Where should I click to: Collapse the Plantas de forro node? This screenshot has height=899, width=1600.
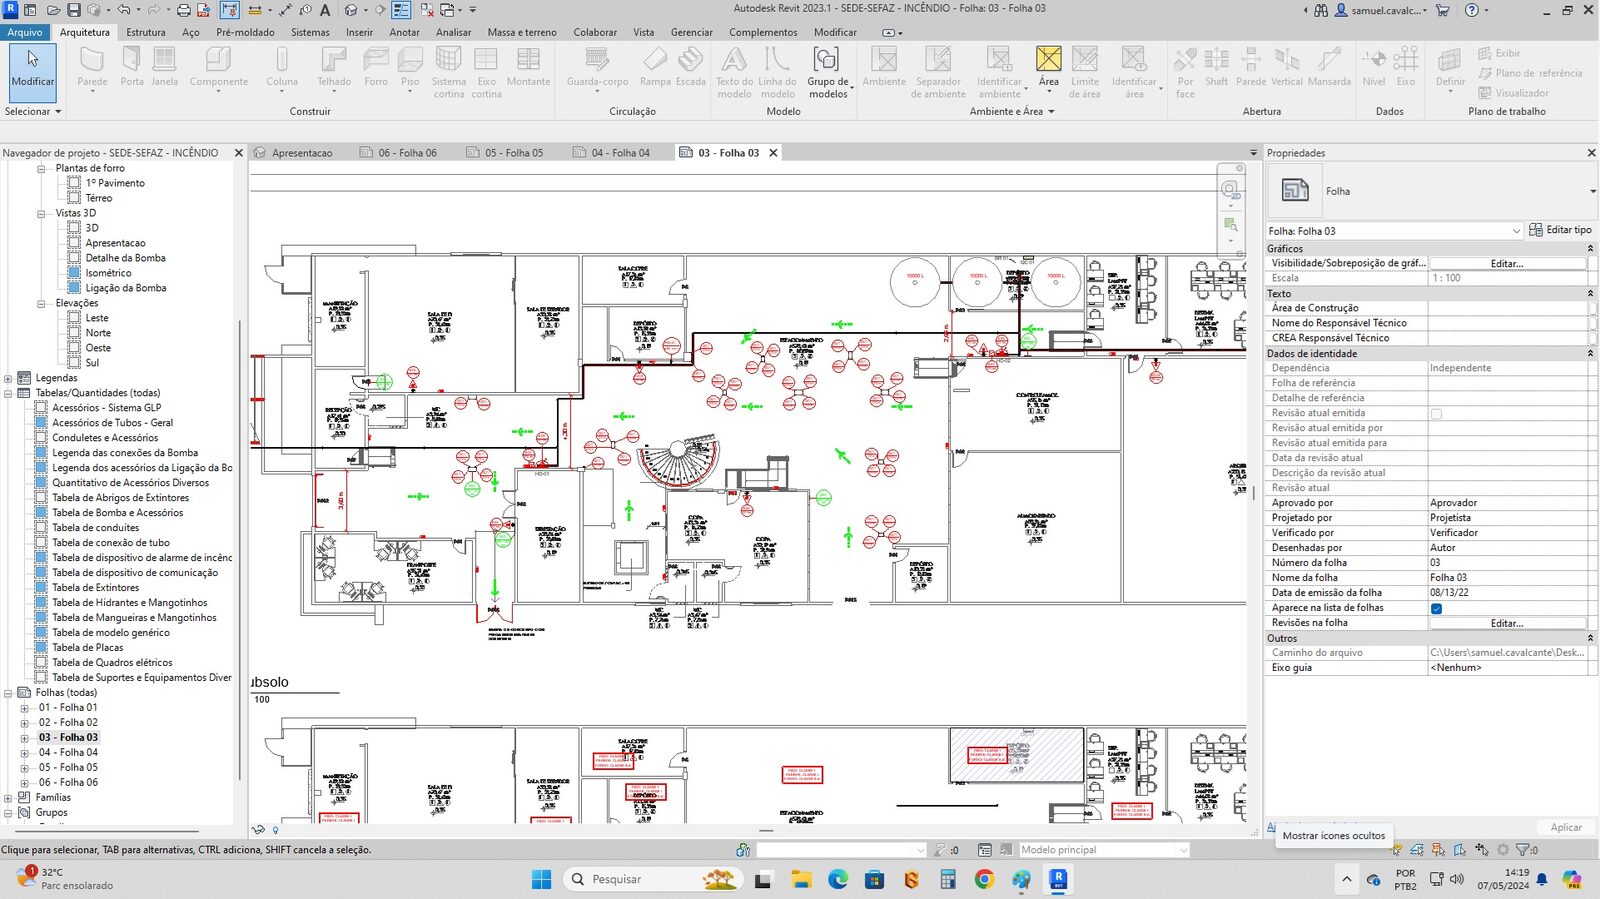pyautogui.click(x=41, y=168)
